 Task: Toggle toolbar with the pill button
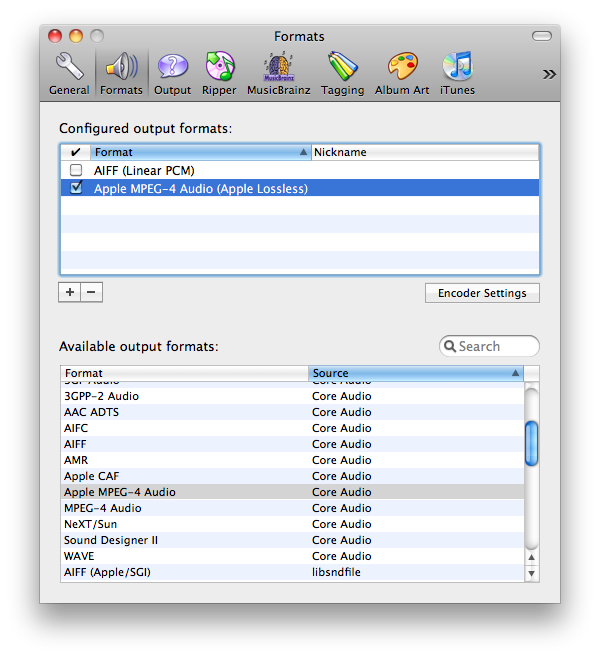coord(542,36)
